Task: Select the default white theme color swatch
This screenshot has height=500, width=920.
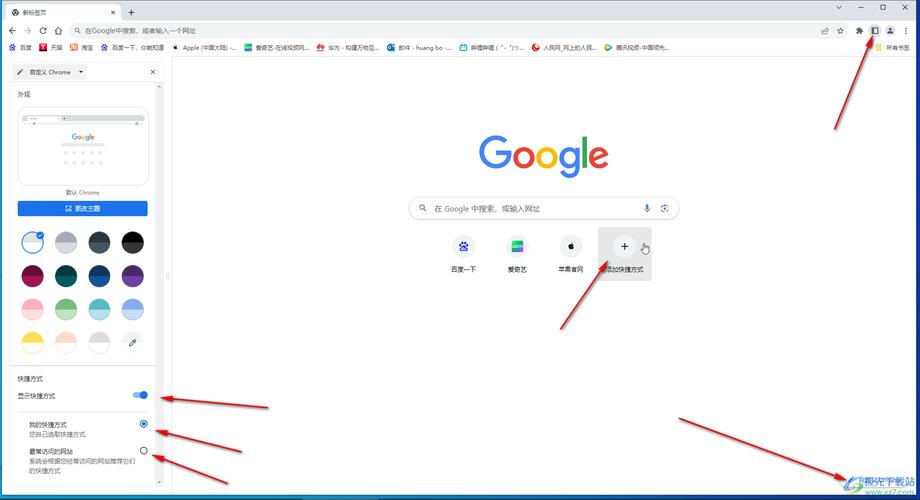Action: (32, 242)
